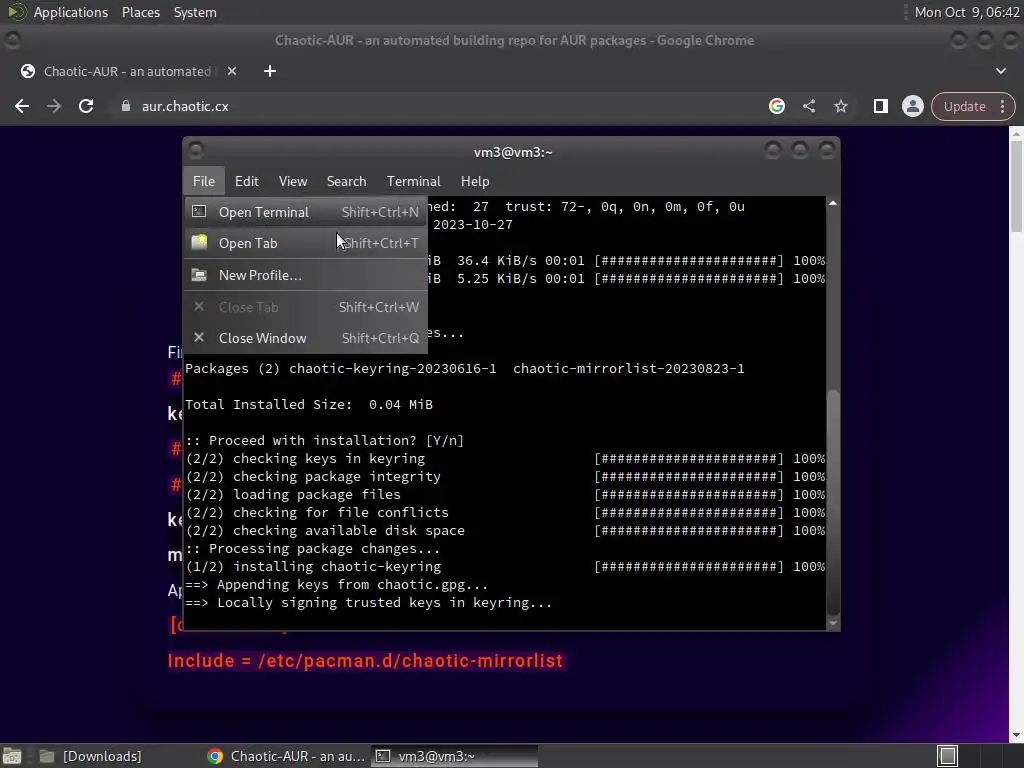Choose Open Terminal from File menu
The image size is (1024, 768).
pos(306,212)
